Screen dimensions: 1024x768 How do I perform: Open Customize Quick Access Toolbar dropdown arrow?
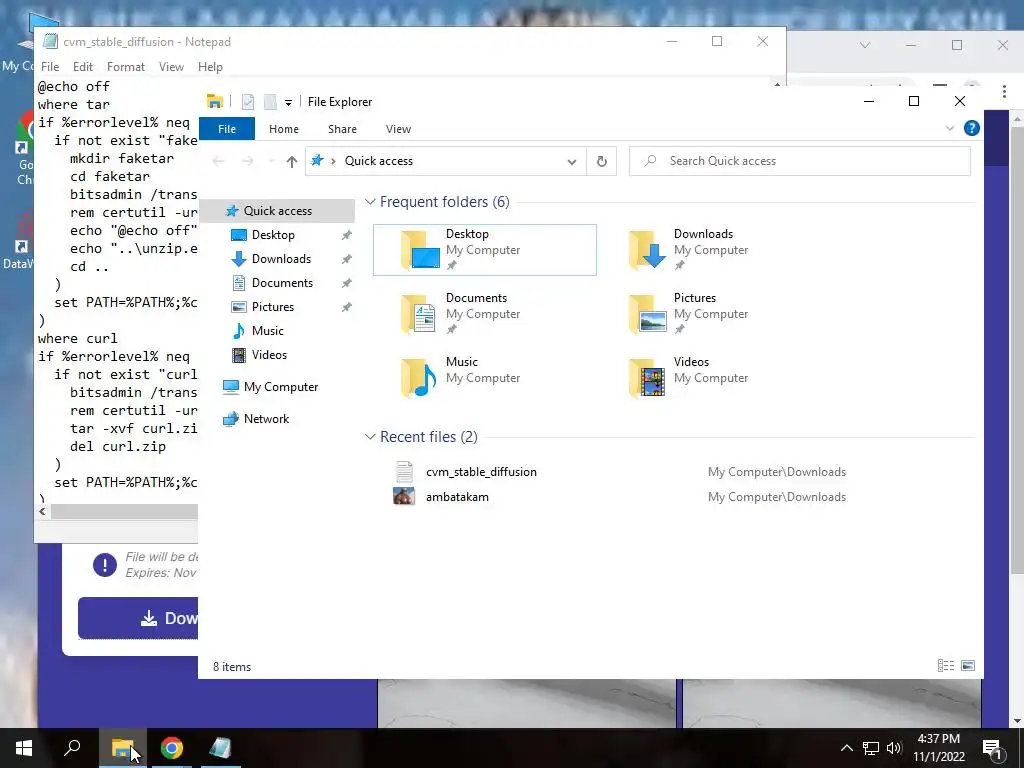coord(288,103)
